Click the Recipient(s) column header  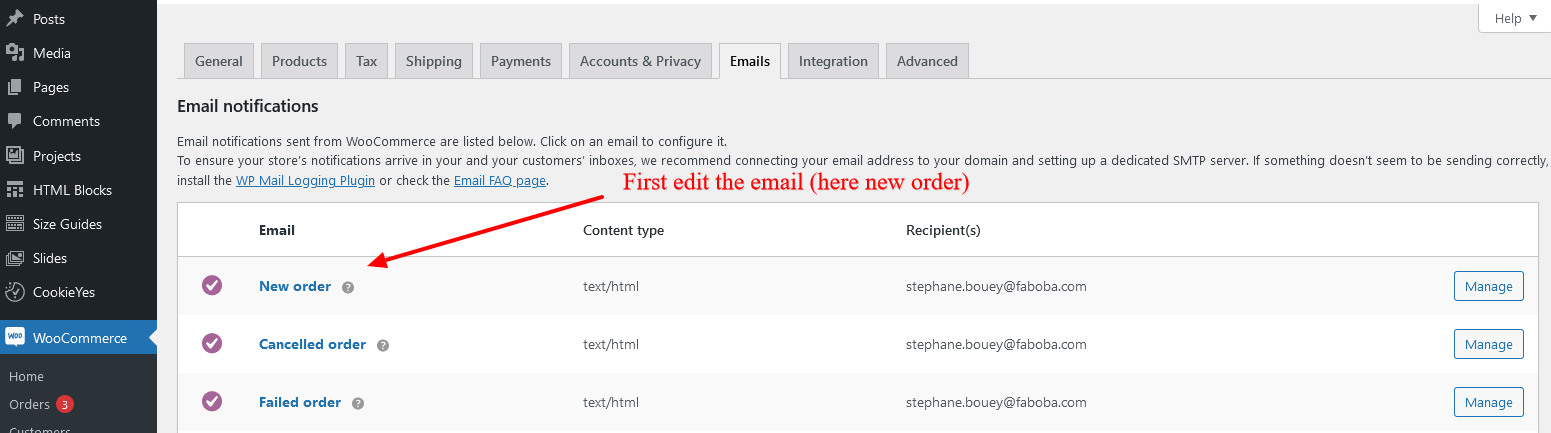[943, 230]
